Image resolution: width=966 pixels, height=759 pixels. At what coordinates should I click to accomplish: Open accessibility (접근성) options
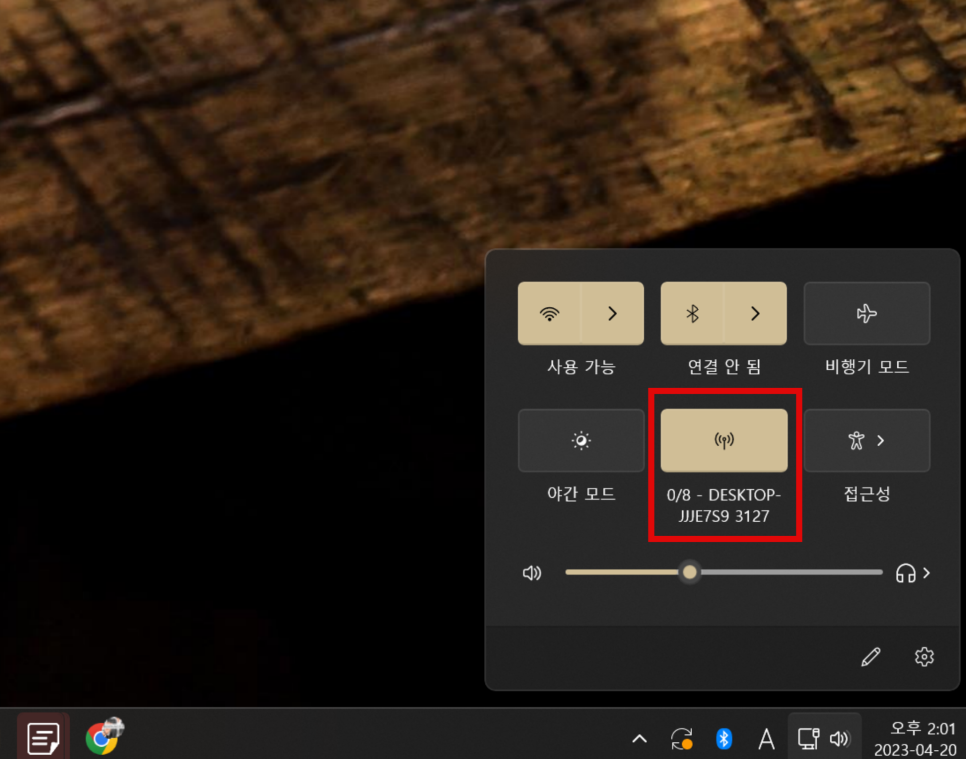coord(867,440)
